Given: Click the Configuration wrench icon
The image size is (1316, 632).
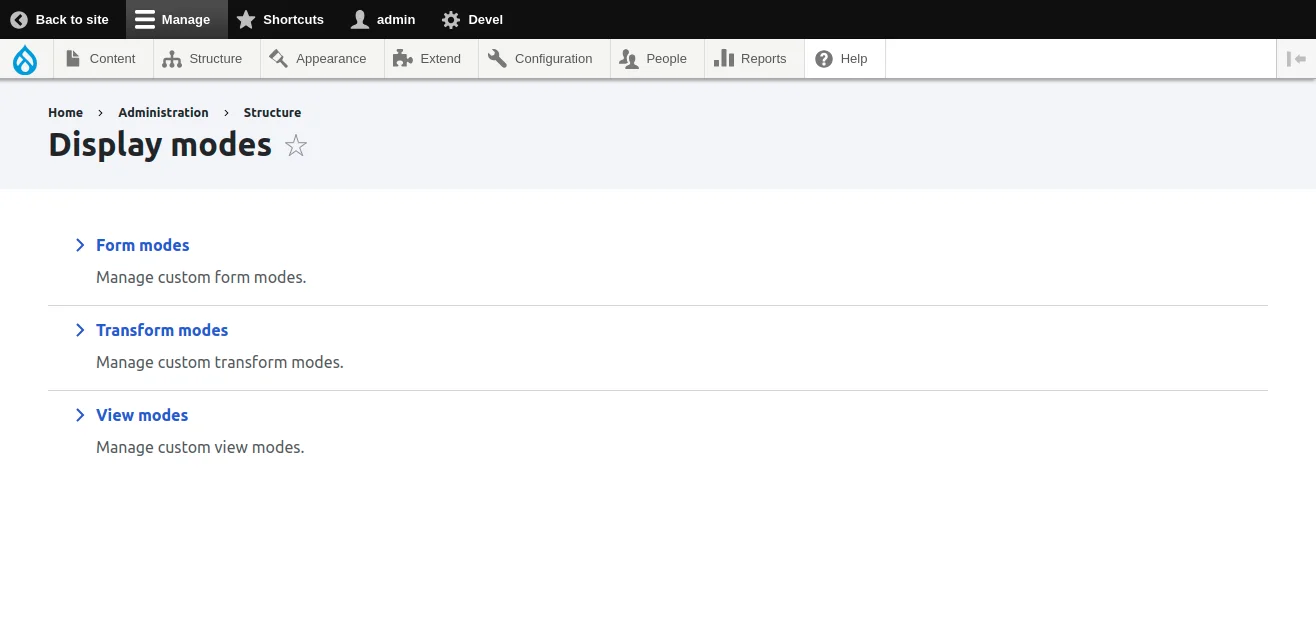Looking at the screenshot, I should tap(496, 58).
